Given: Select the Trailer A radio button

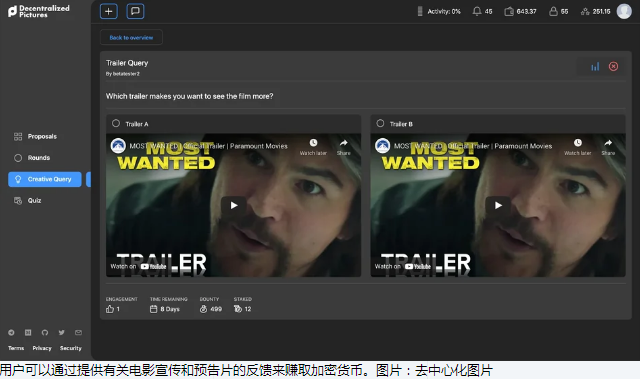Looking at the screenshot, I should pyautogui.click(x=116, y=123).
